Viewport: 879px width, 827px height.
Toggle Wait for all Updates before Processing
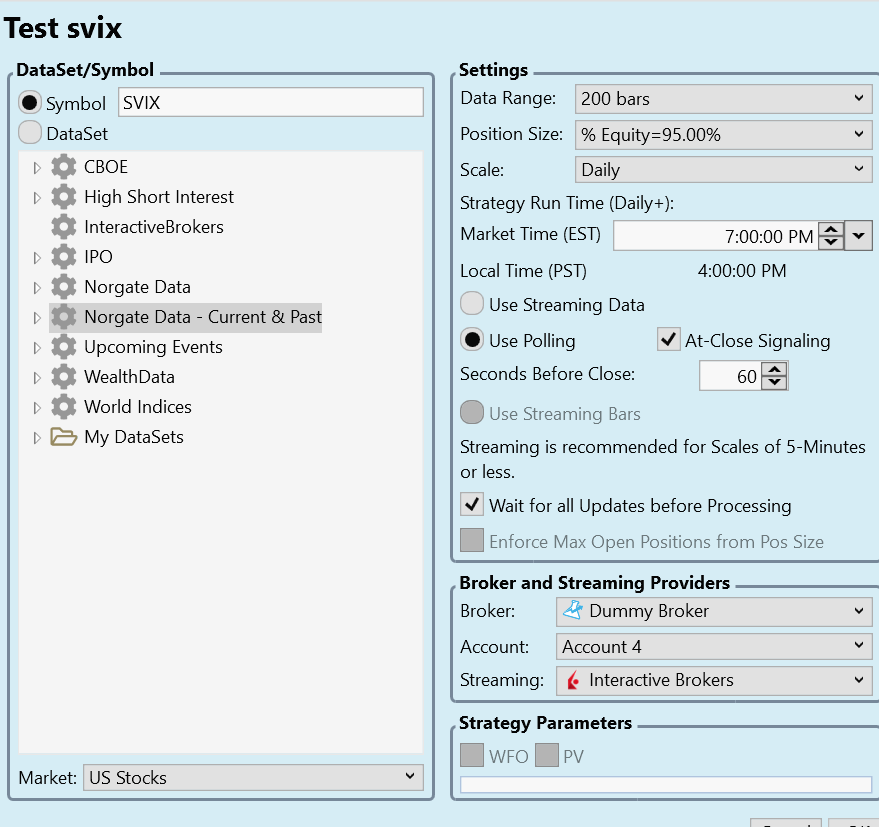tap(472, 505)
